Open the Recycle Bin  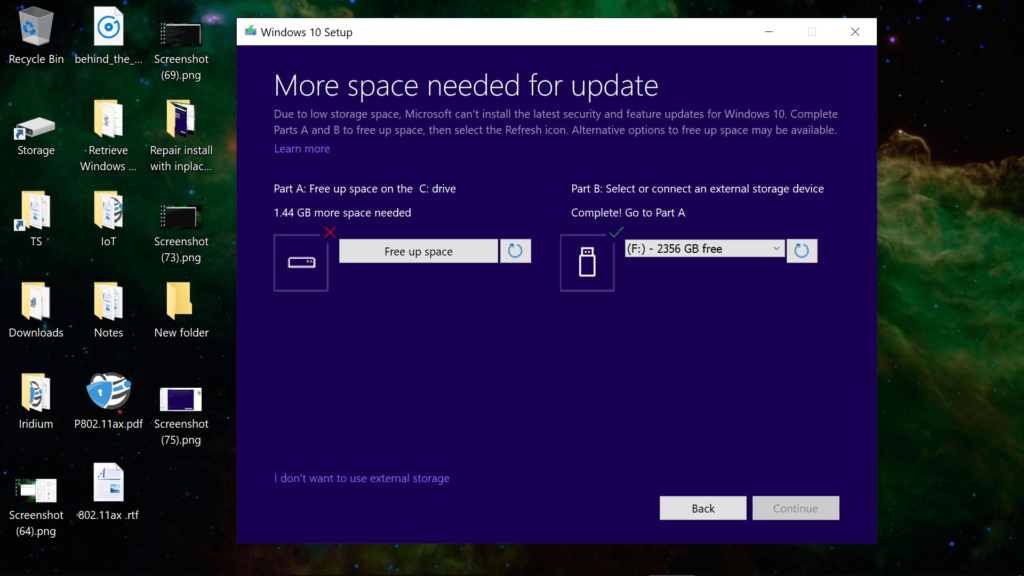point(36,30)
